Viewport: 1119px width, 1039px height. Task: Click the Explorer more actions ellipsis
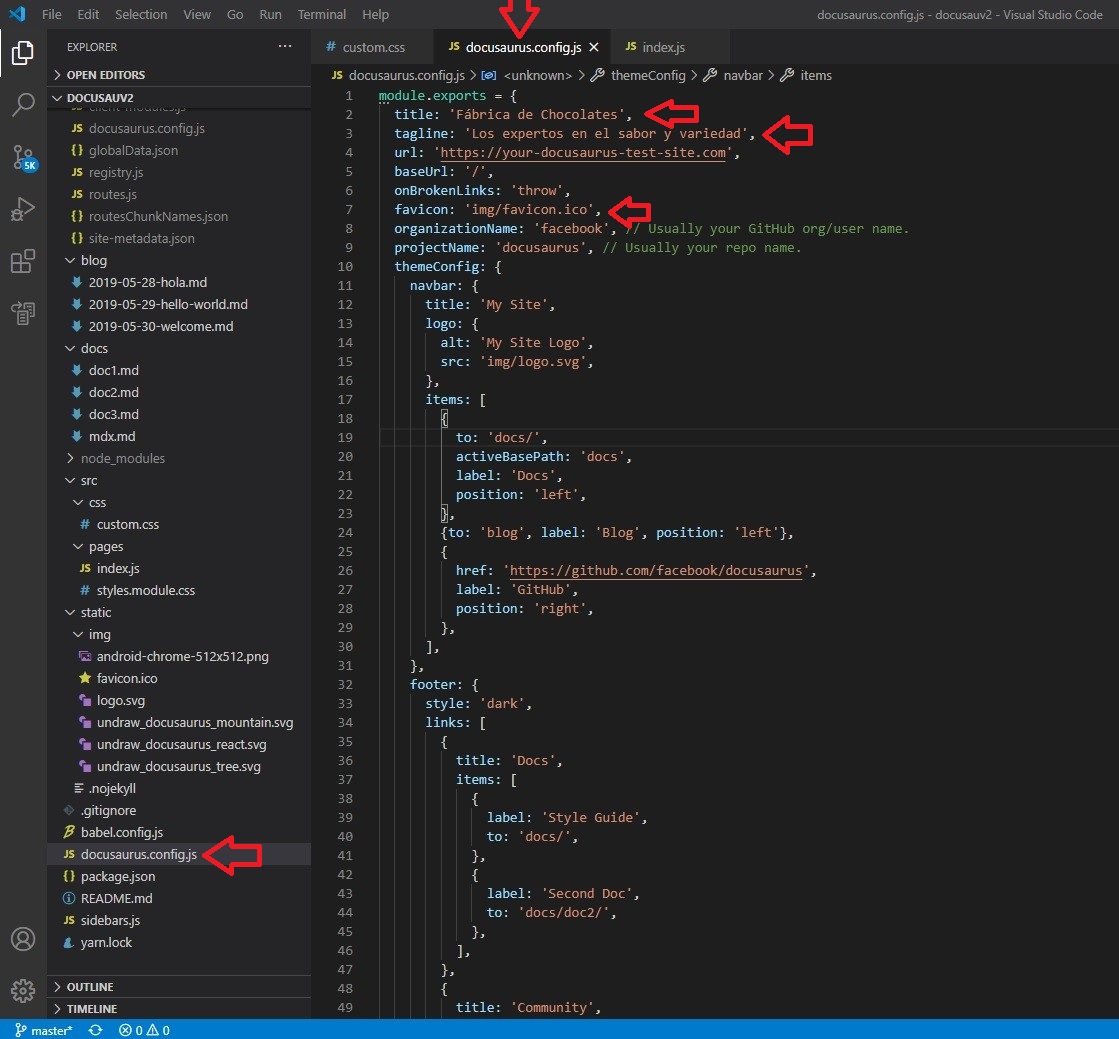point(285,46)
